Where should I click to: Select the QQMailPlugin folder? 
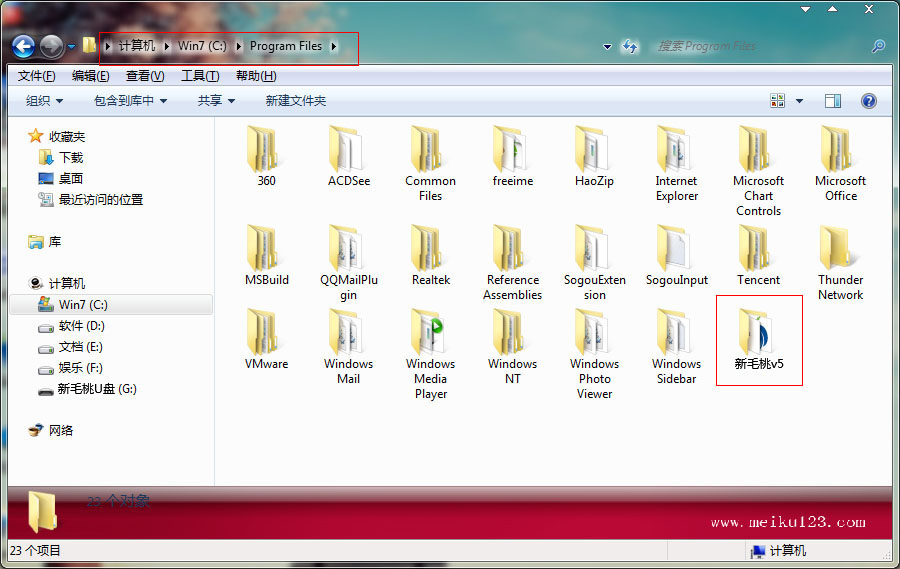(348, 263)
